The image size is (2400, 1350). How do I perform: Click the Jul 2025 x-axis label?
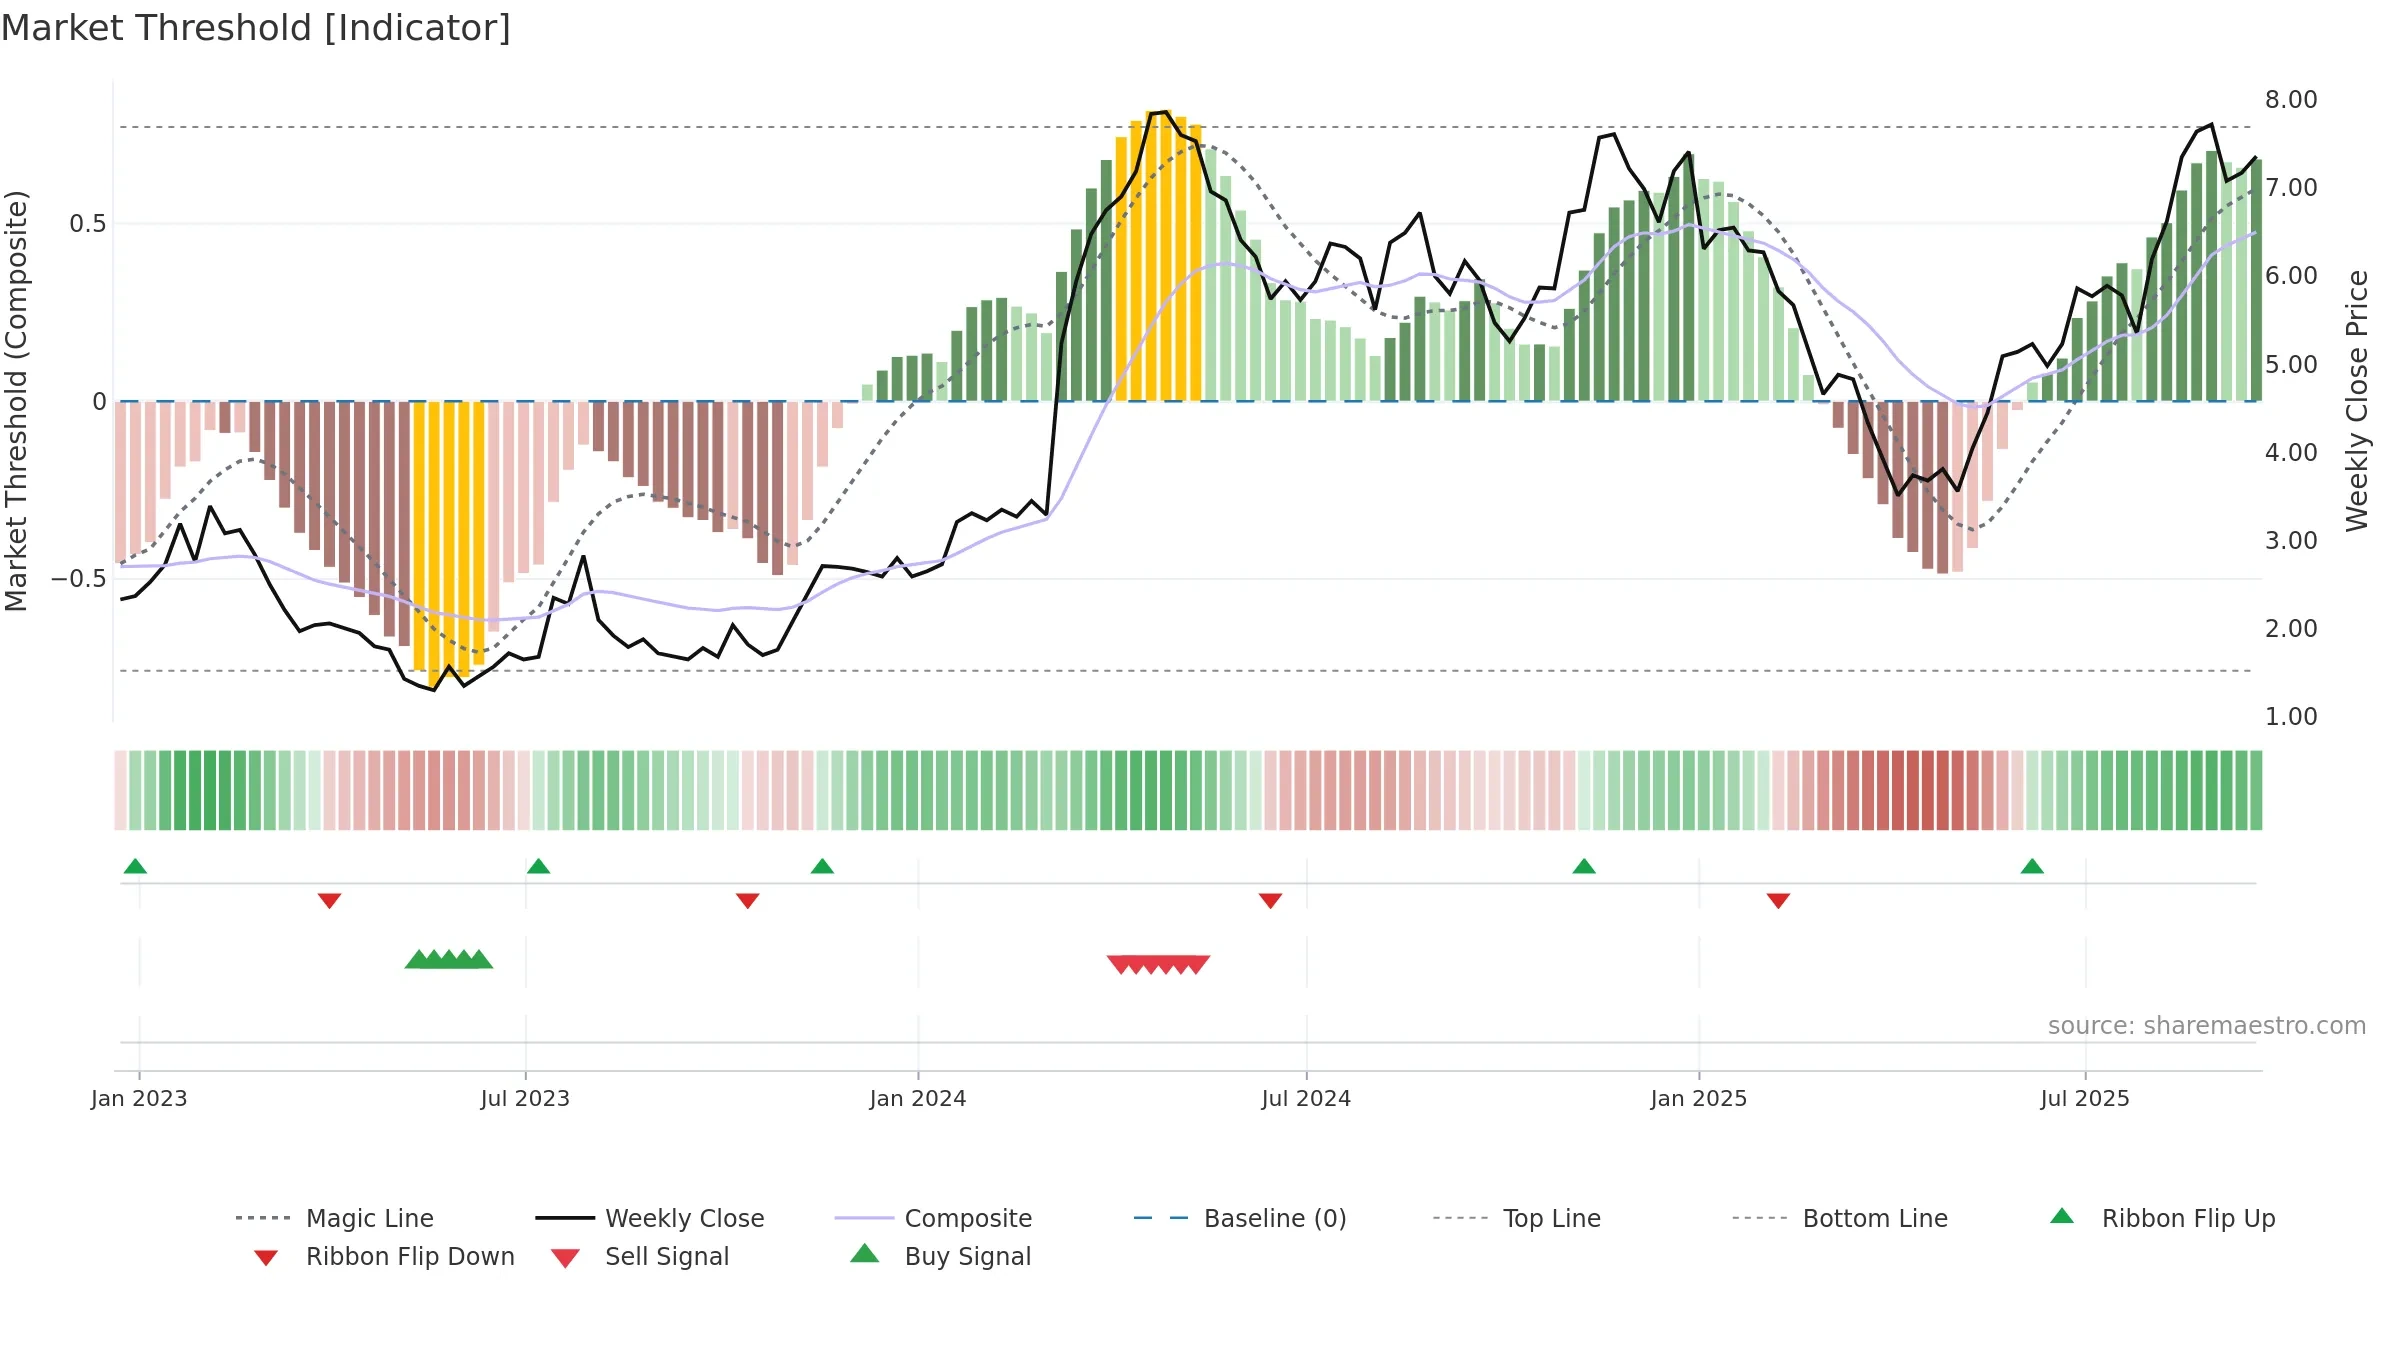point(2085,1099)
